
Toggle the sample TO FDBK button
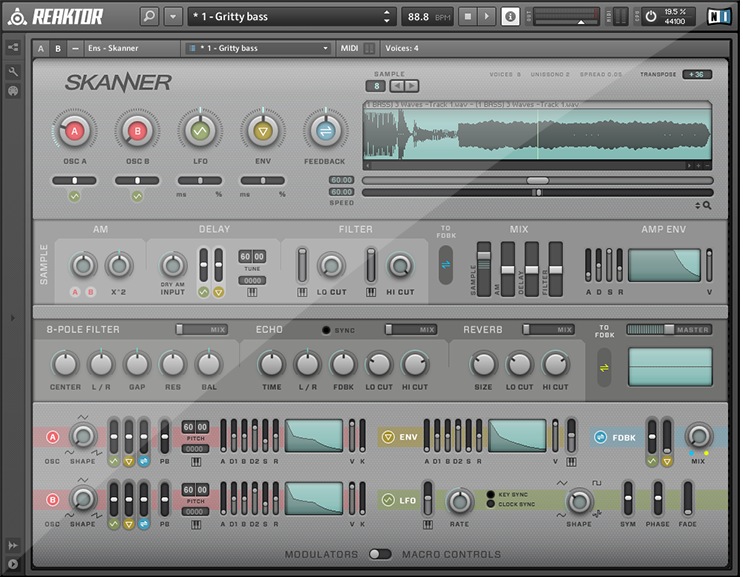click(445, 265)
